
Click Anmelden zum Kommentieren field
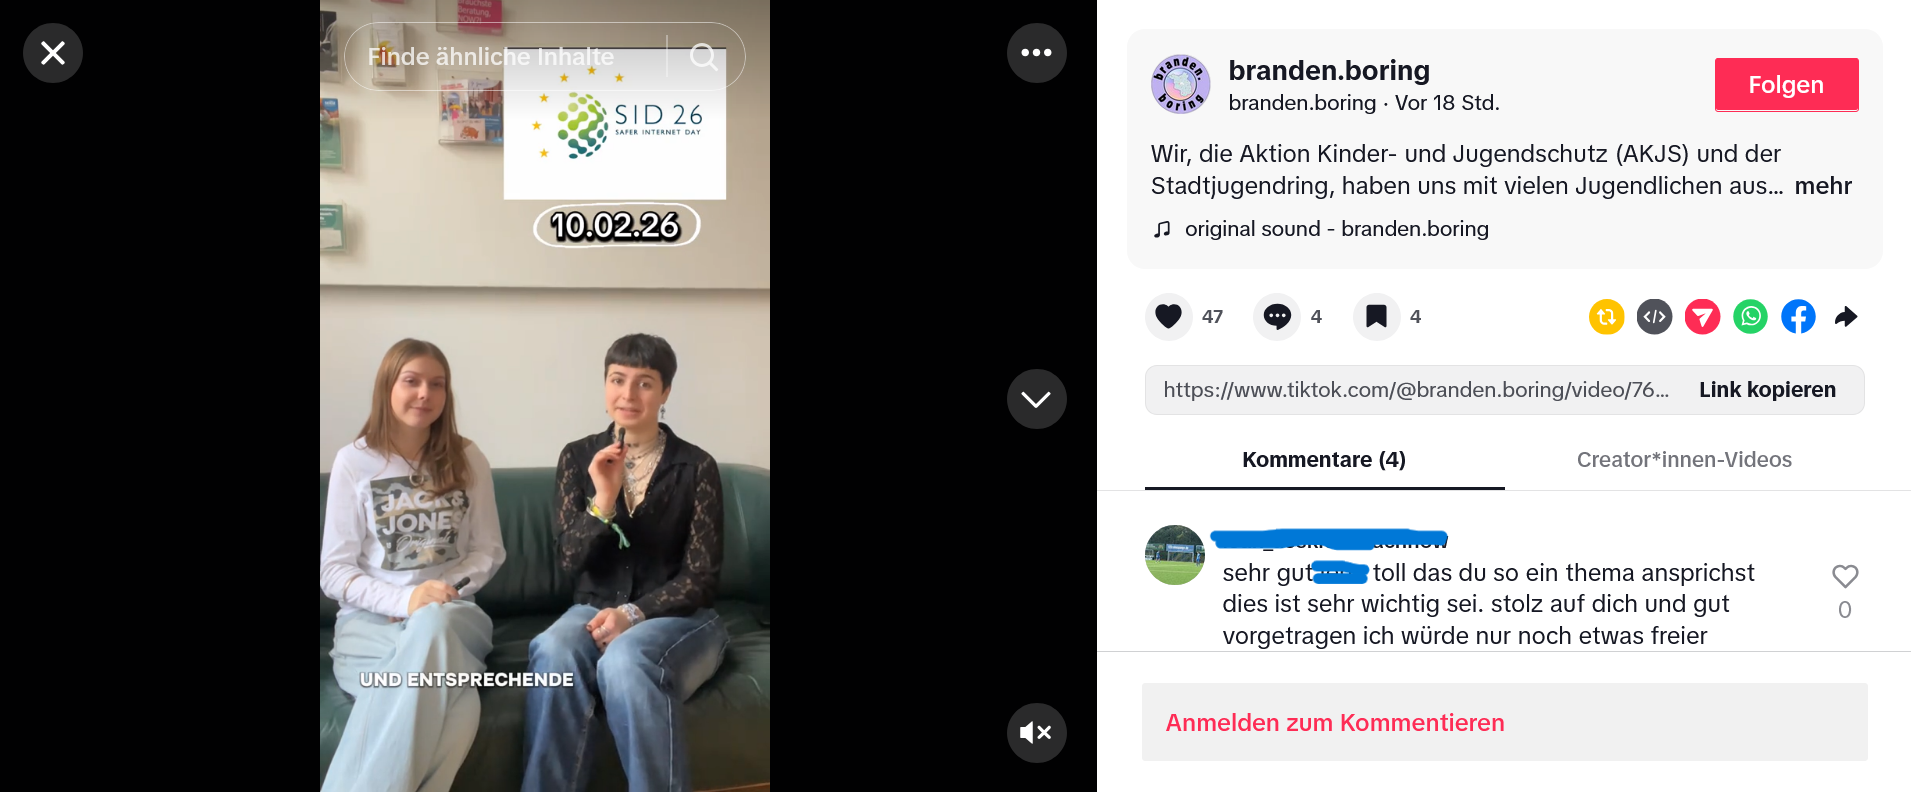coord(1504,722)
